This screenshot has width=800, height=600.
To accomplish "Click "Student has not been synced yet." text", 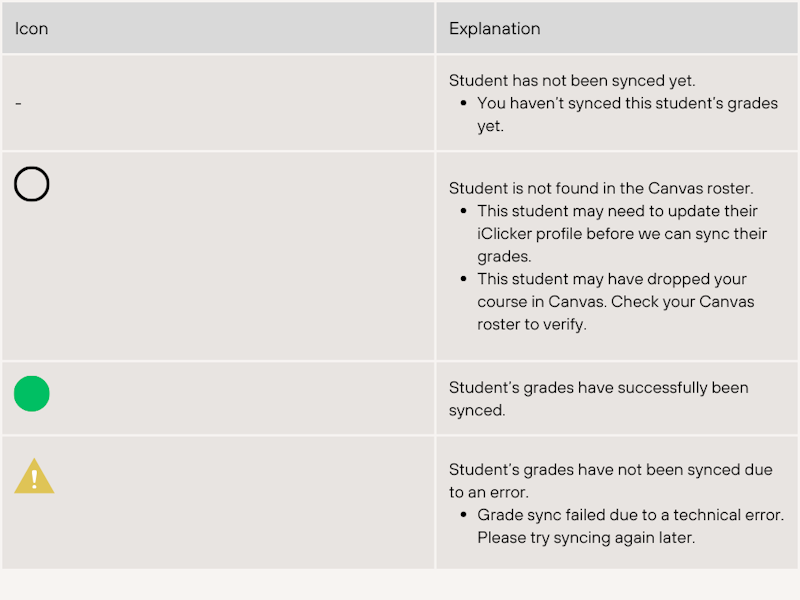I will [572, 80].
